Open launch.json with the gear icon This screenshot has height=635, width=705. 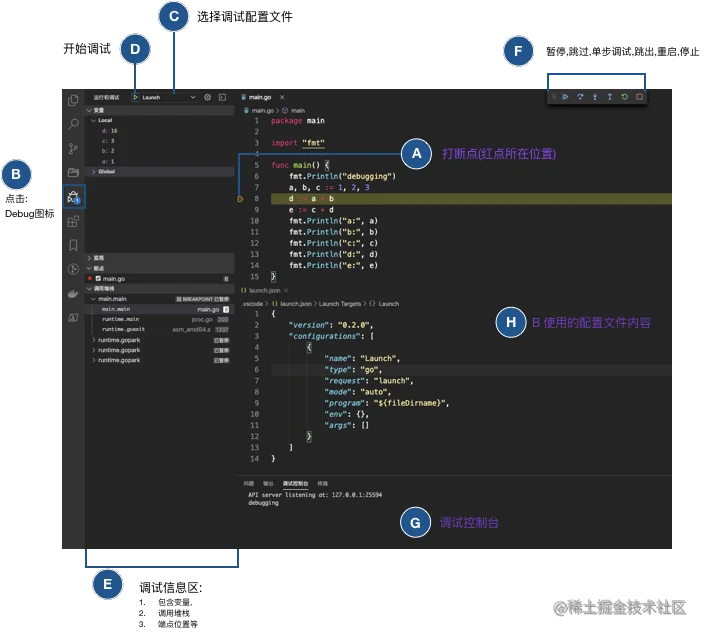point(208,97)
